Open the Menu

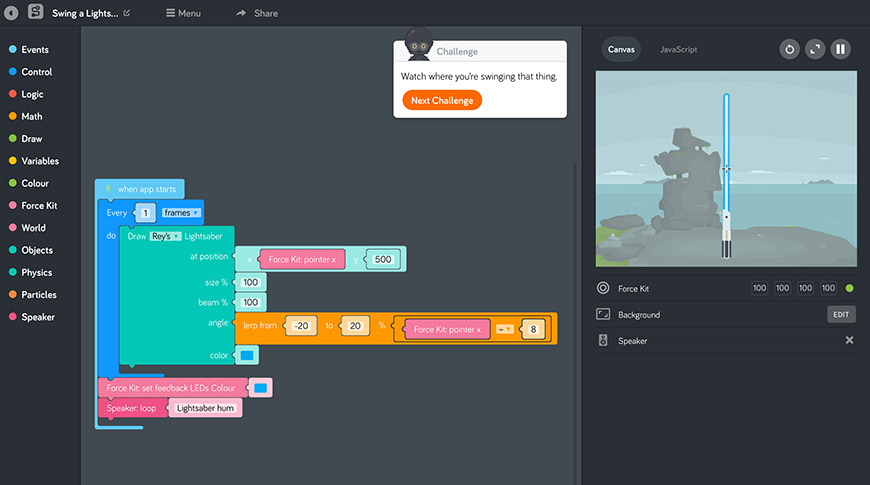click(x=183, y=13)
